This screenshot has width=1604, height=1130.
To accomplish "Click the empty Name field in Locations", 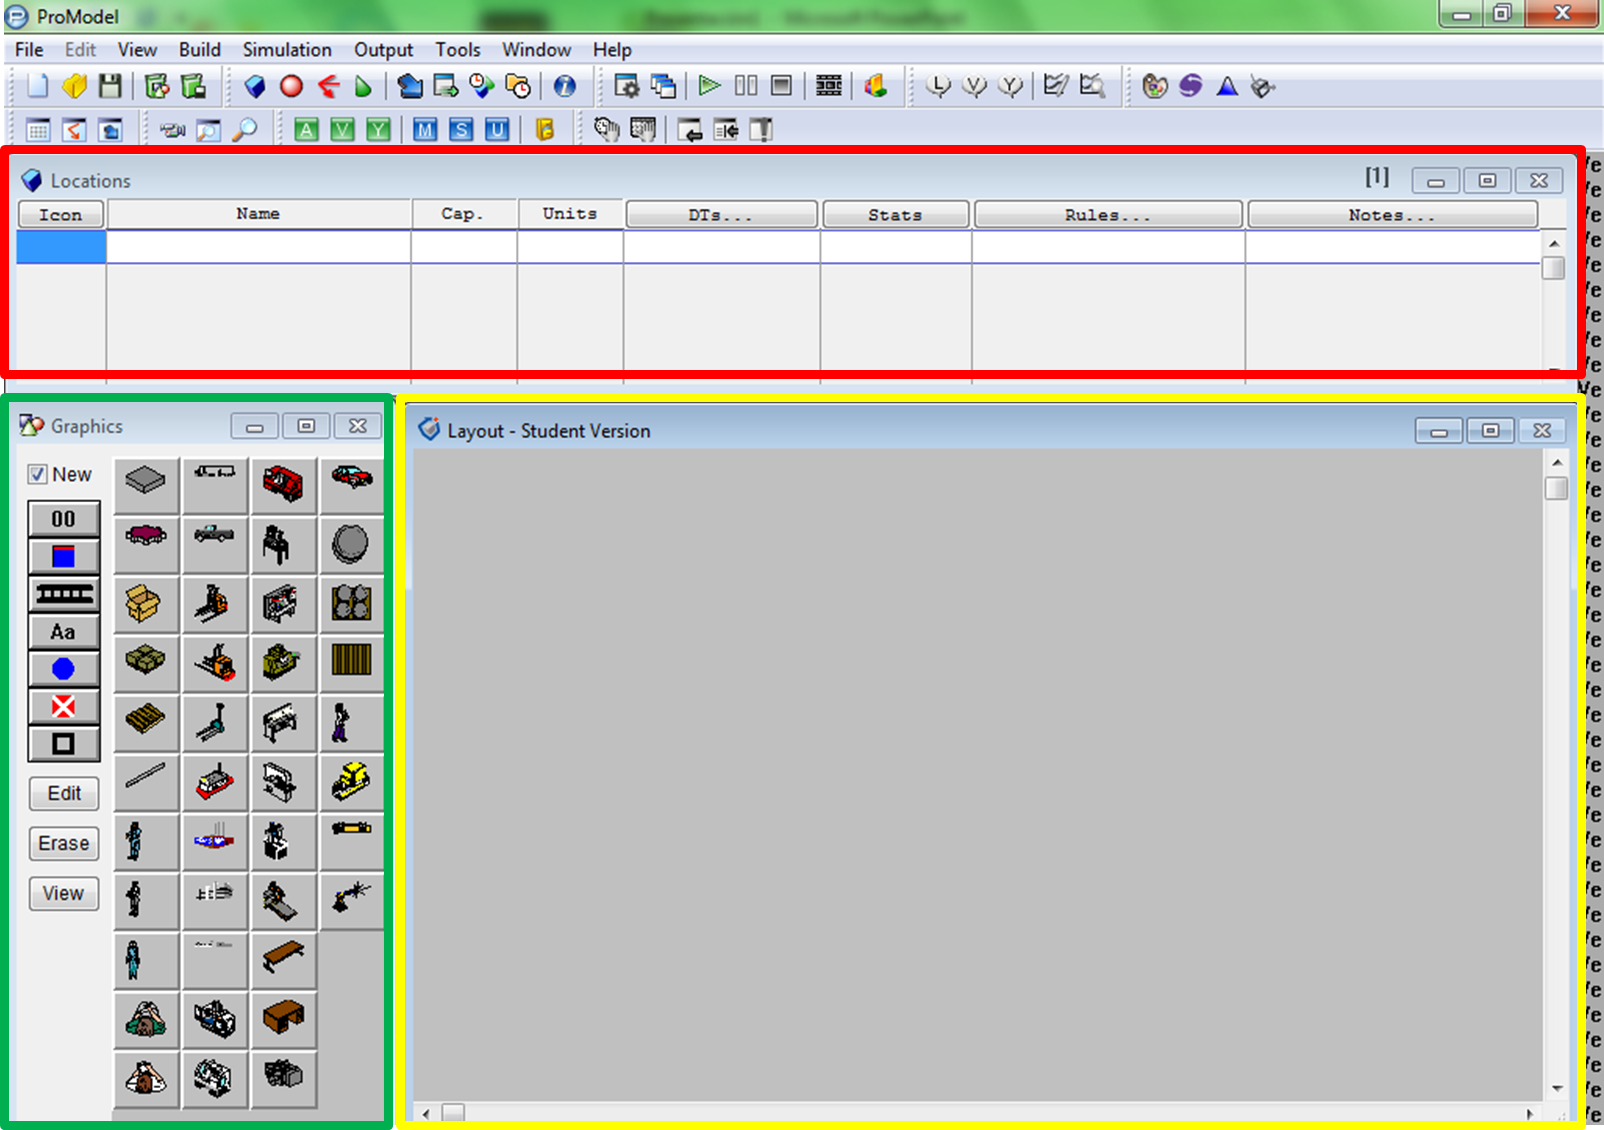I will click(x=258, y=247).
